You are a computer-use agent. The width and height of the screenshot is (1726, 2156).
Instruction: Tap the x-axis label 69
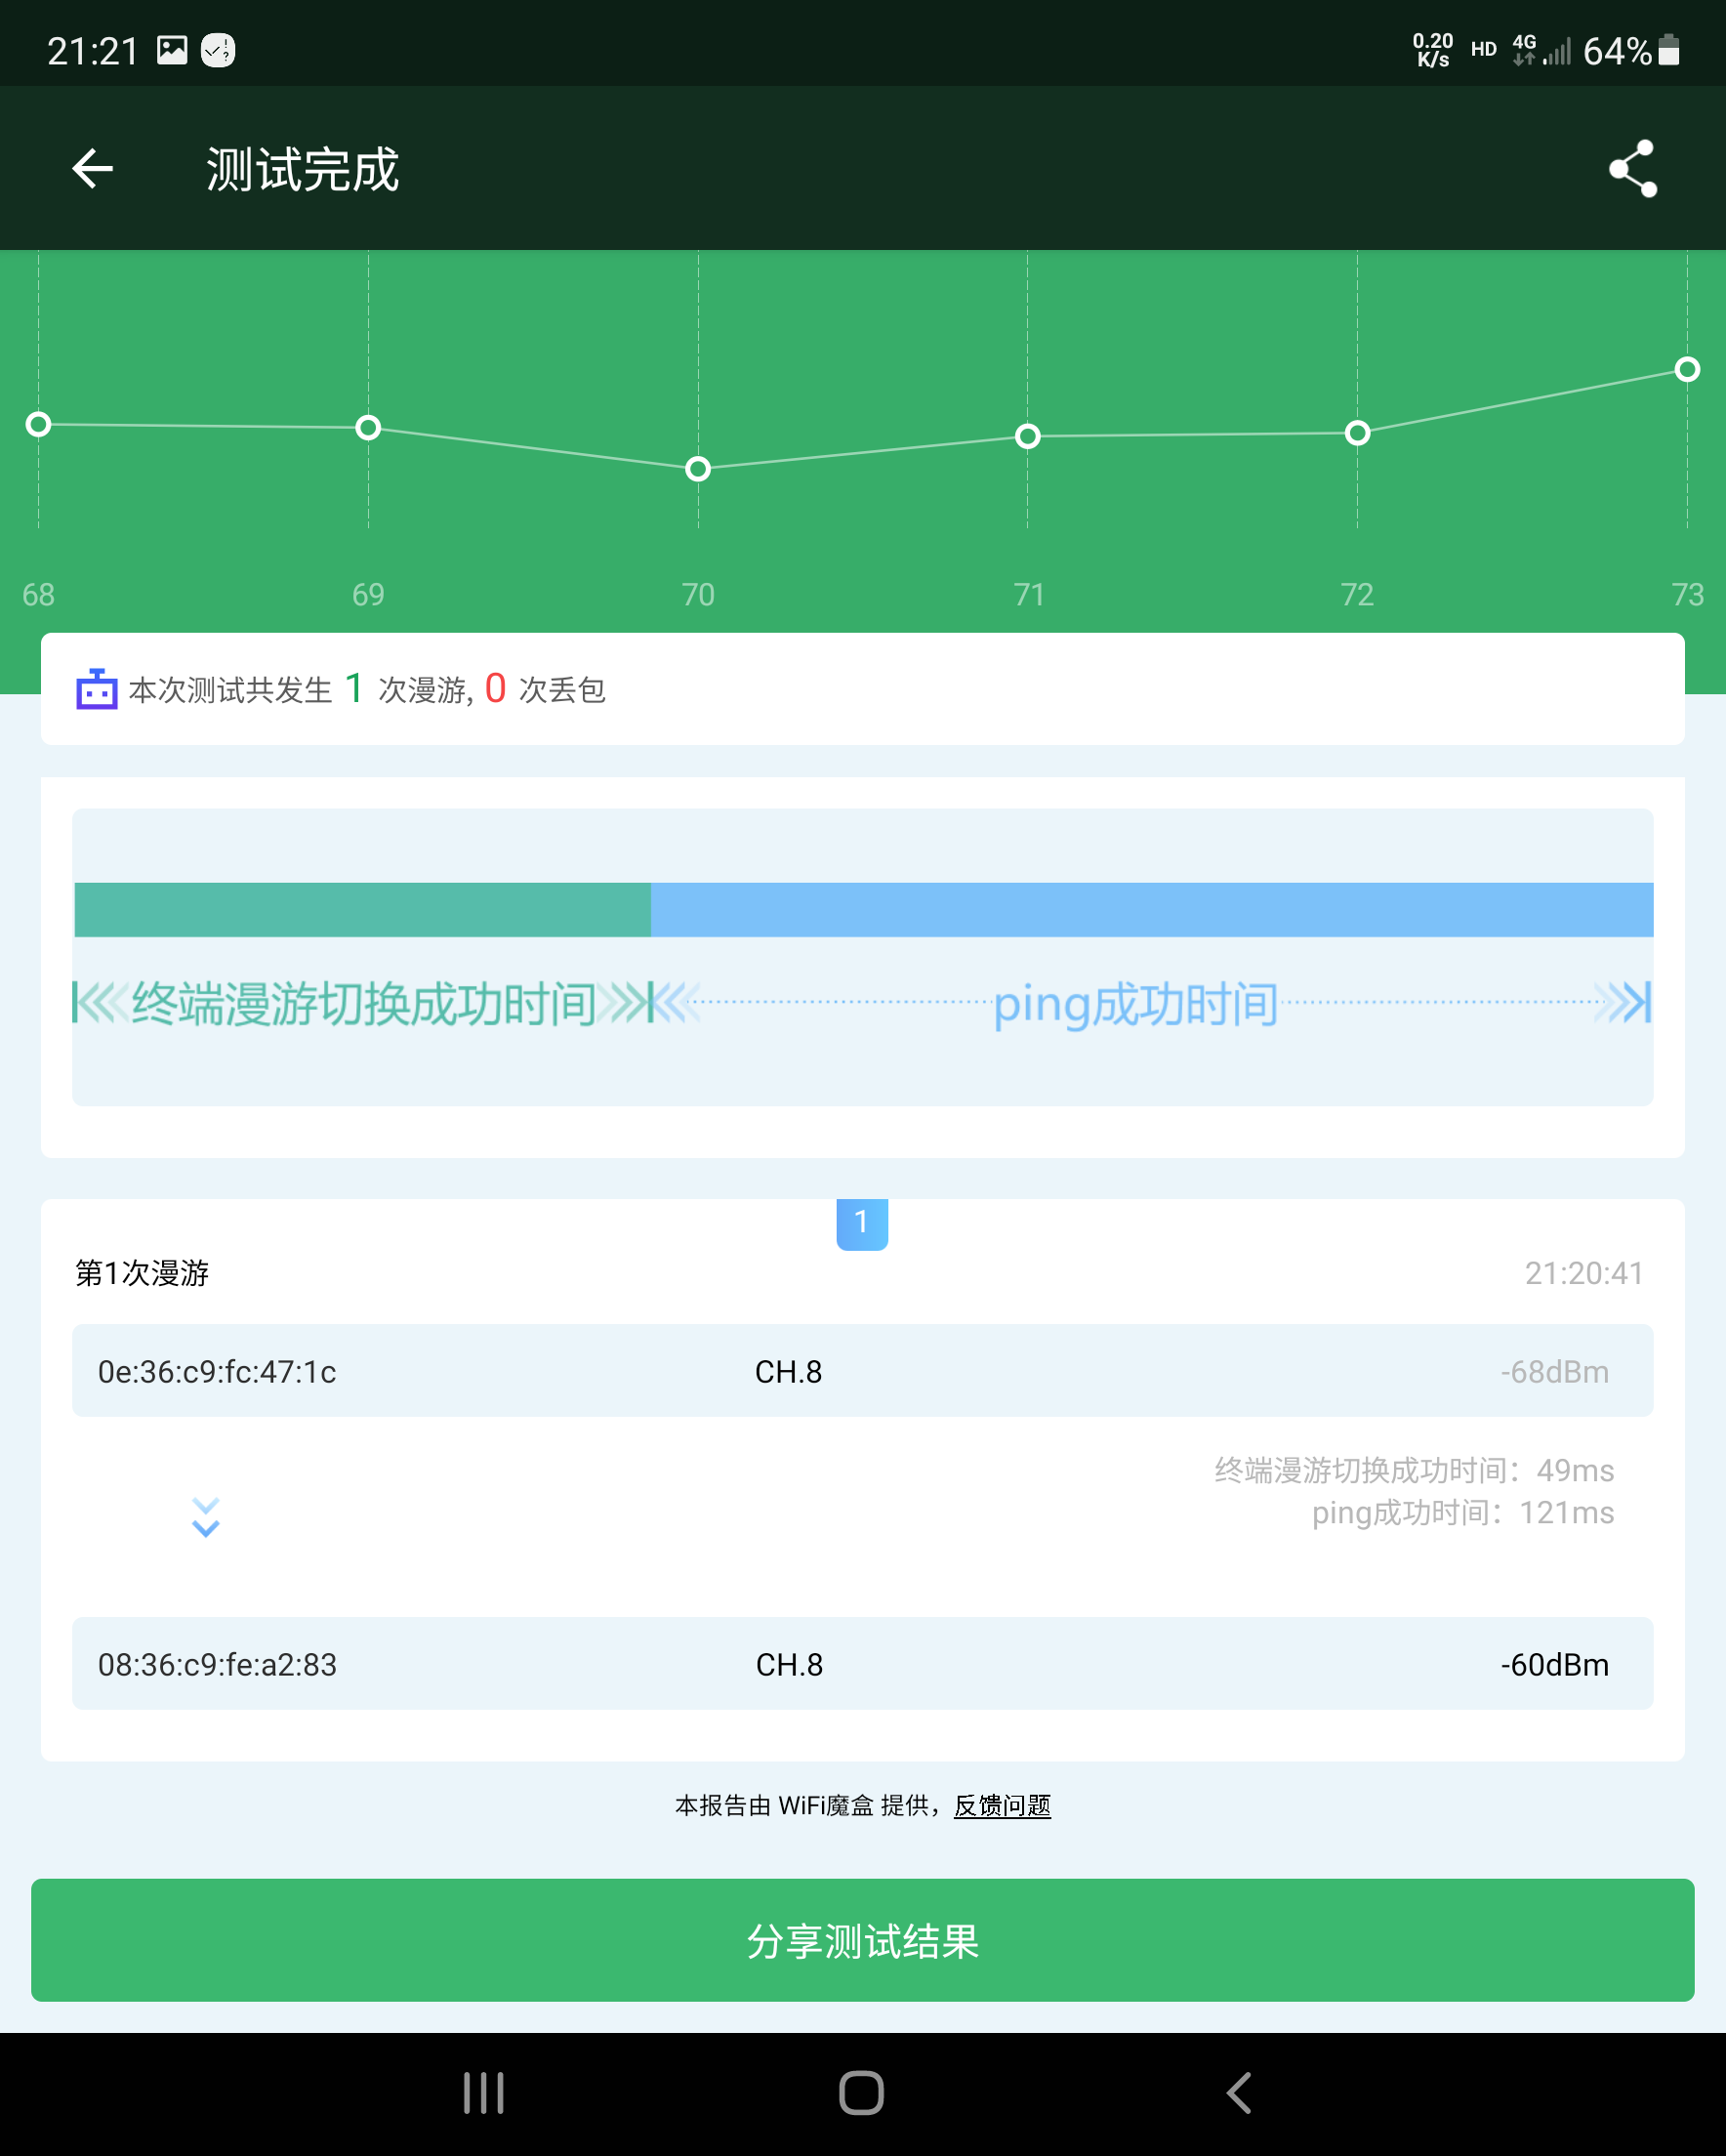[368, 595]
